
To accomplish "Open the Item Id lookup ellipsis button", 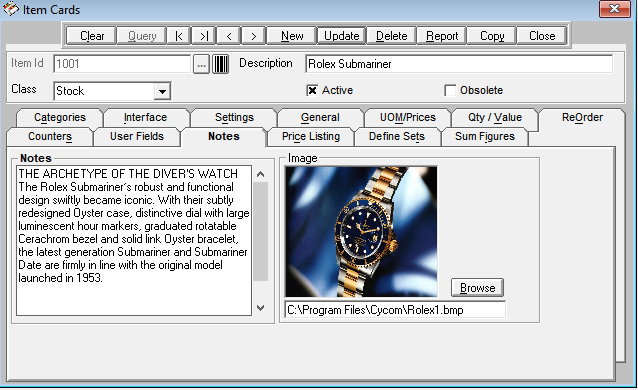I will [201, 64].
